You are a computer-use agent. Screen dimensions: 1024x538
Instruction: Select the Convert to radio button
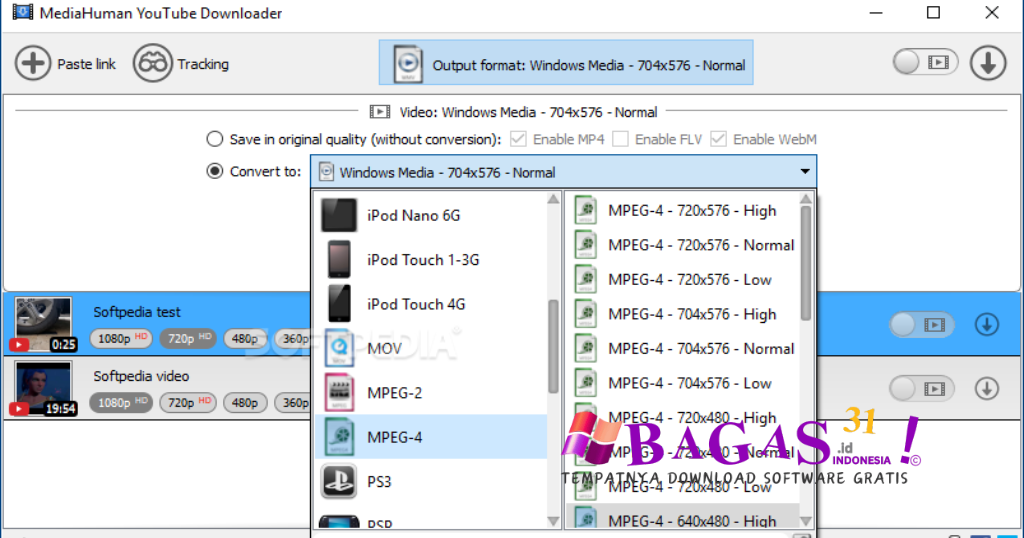(214, 172)
